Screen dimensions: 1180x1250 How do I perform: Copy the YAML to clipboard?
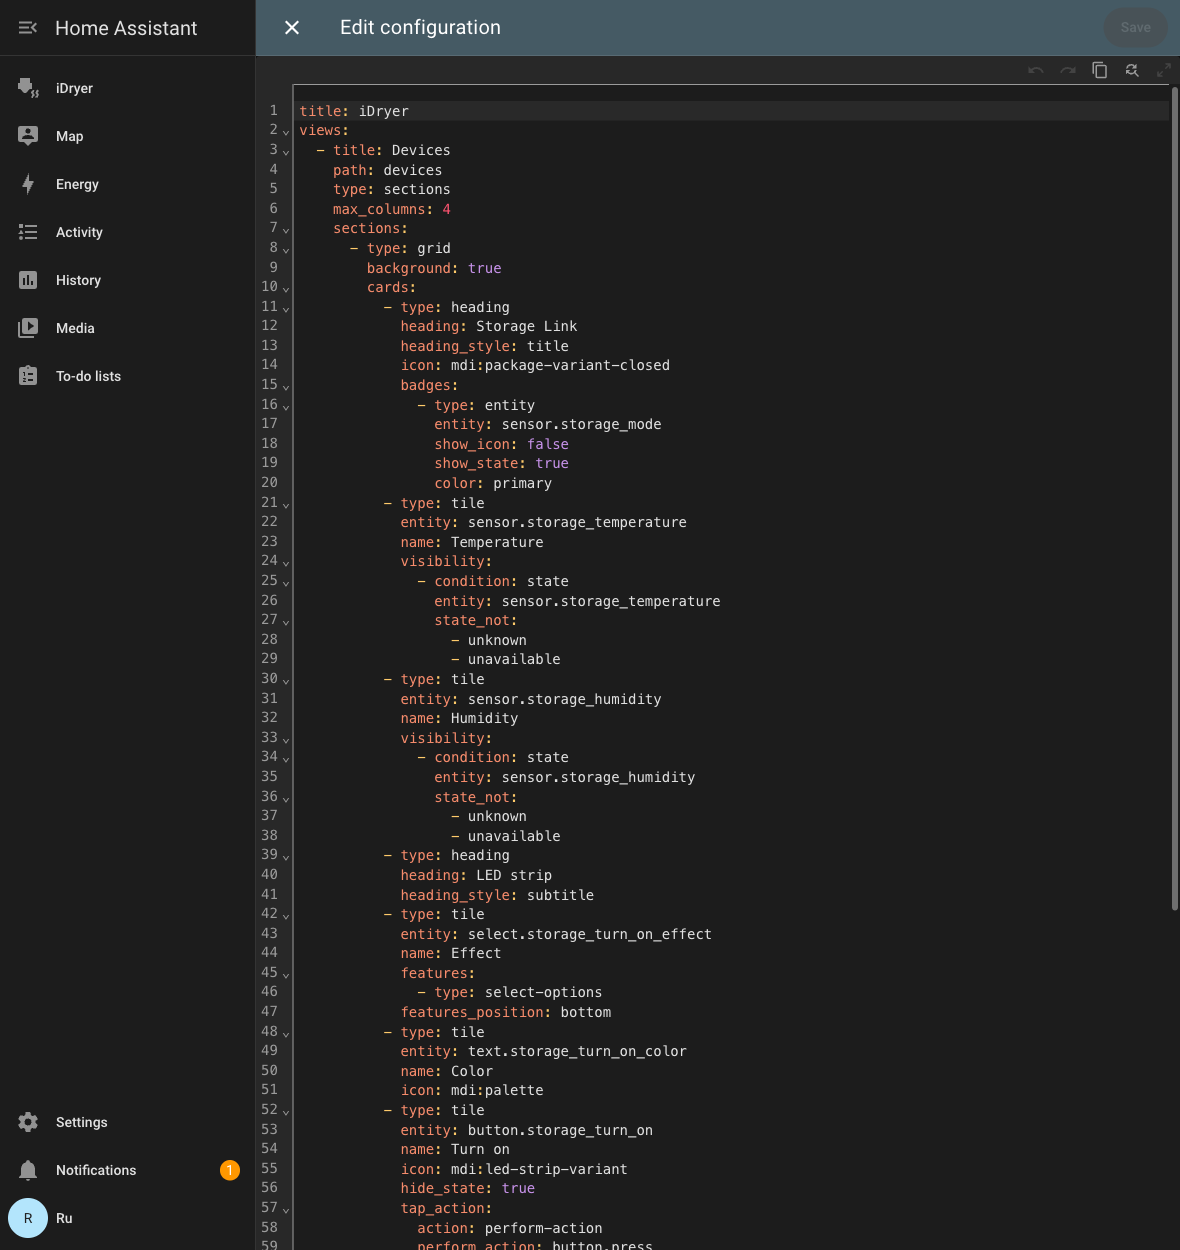(x=1100, y=70)
